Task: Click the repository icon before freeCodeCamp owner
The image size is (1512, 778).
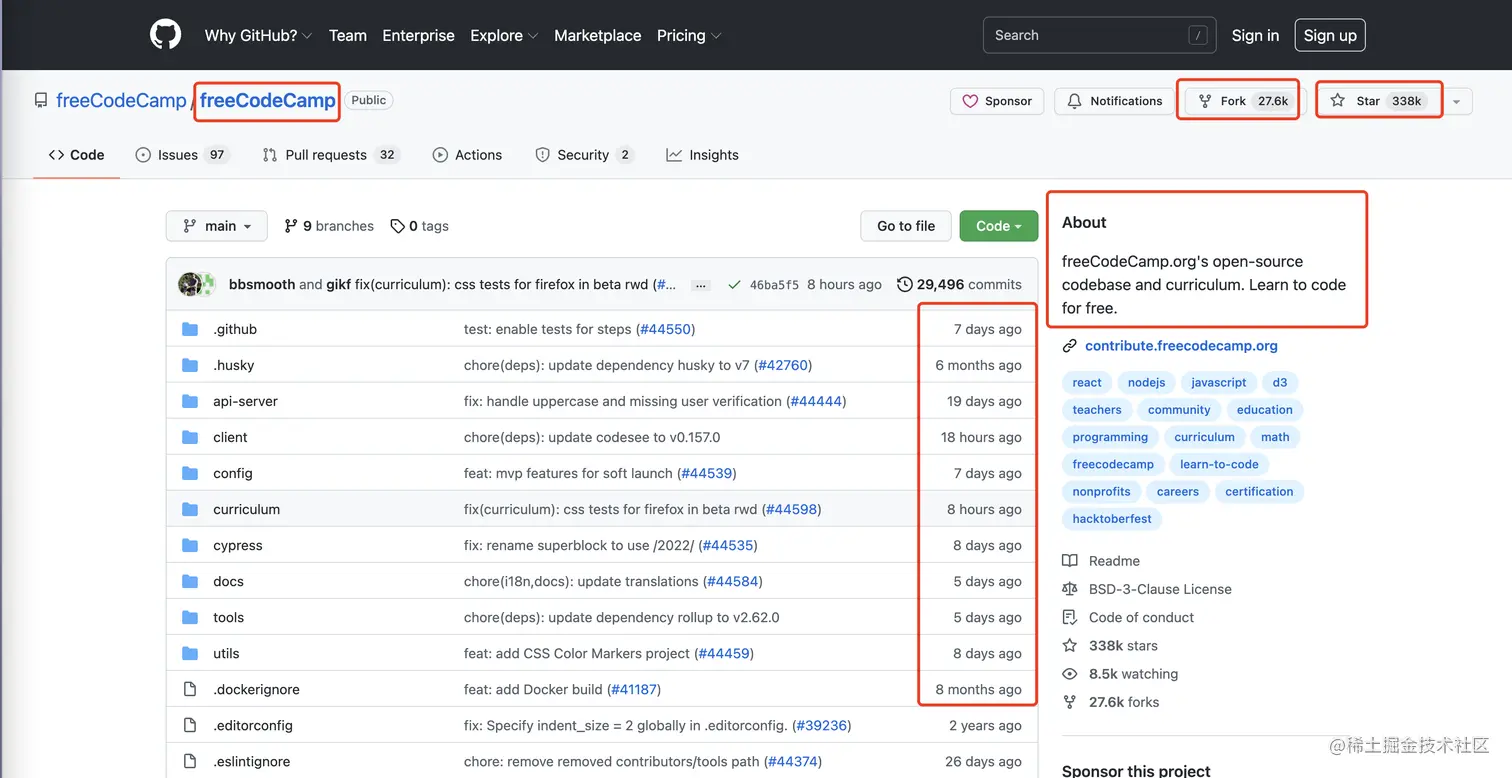Action: coord(41,100)
